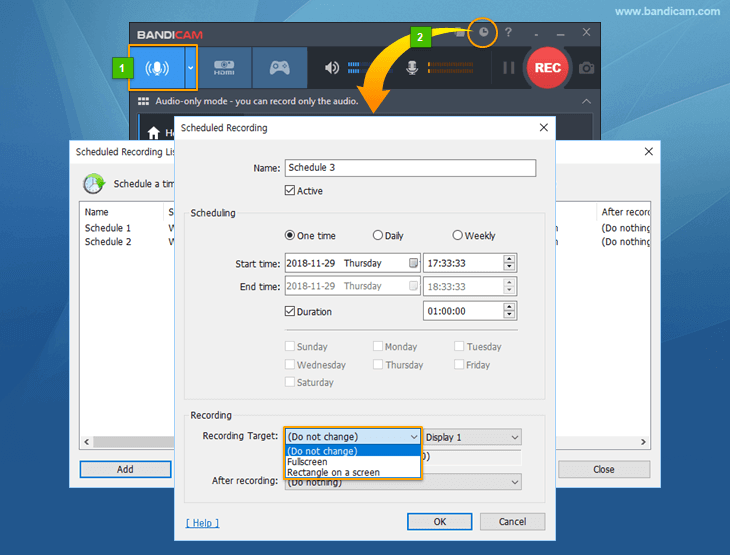Click the End time spinner arrows

pos(509,286)
